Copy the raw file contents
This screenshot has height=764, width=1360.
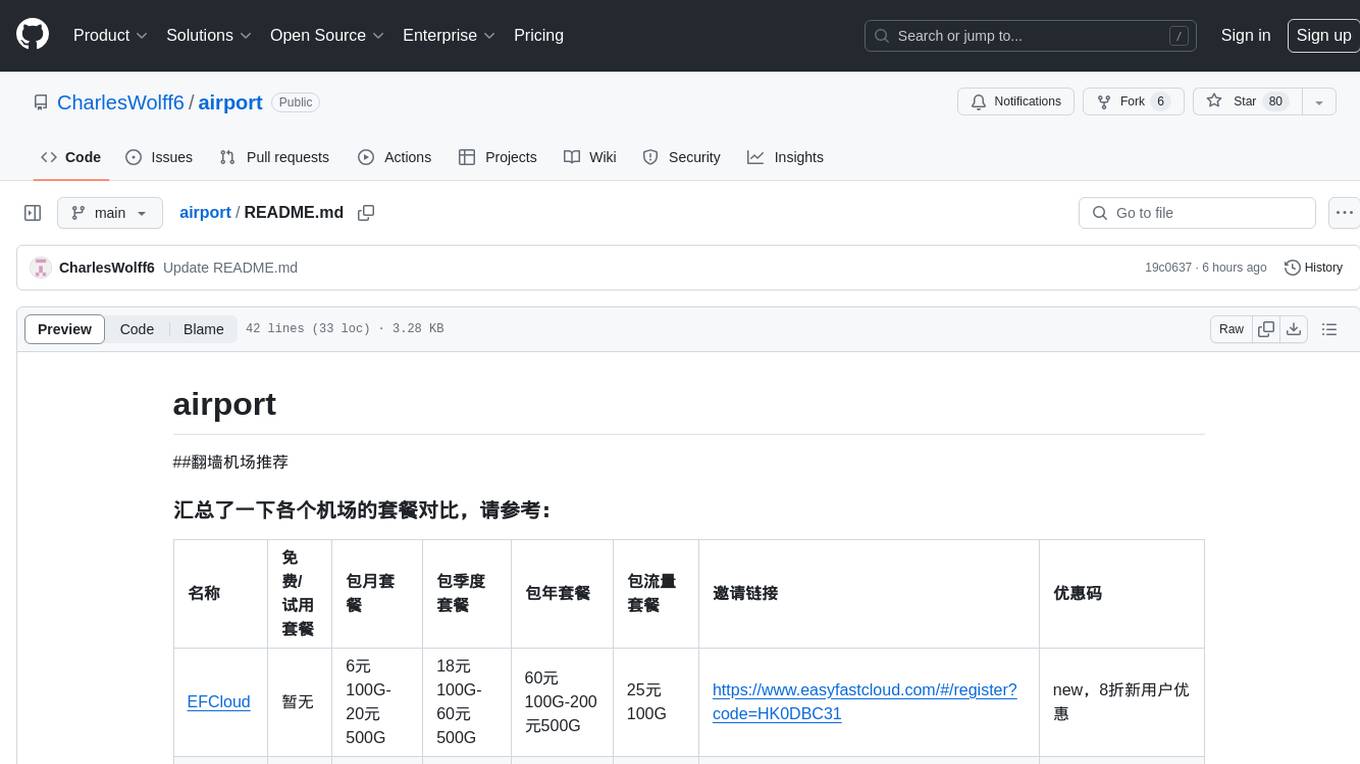tap(1266, 329)
